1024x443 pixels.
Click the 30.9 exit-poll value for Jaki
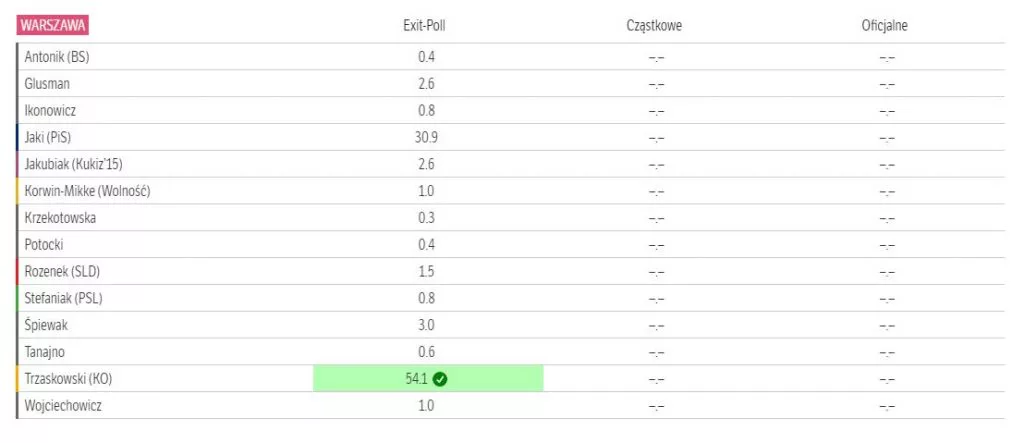pyautogui.click(x=426, y=137)
